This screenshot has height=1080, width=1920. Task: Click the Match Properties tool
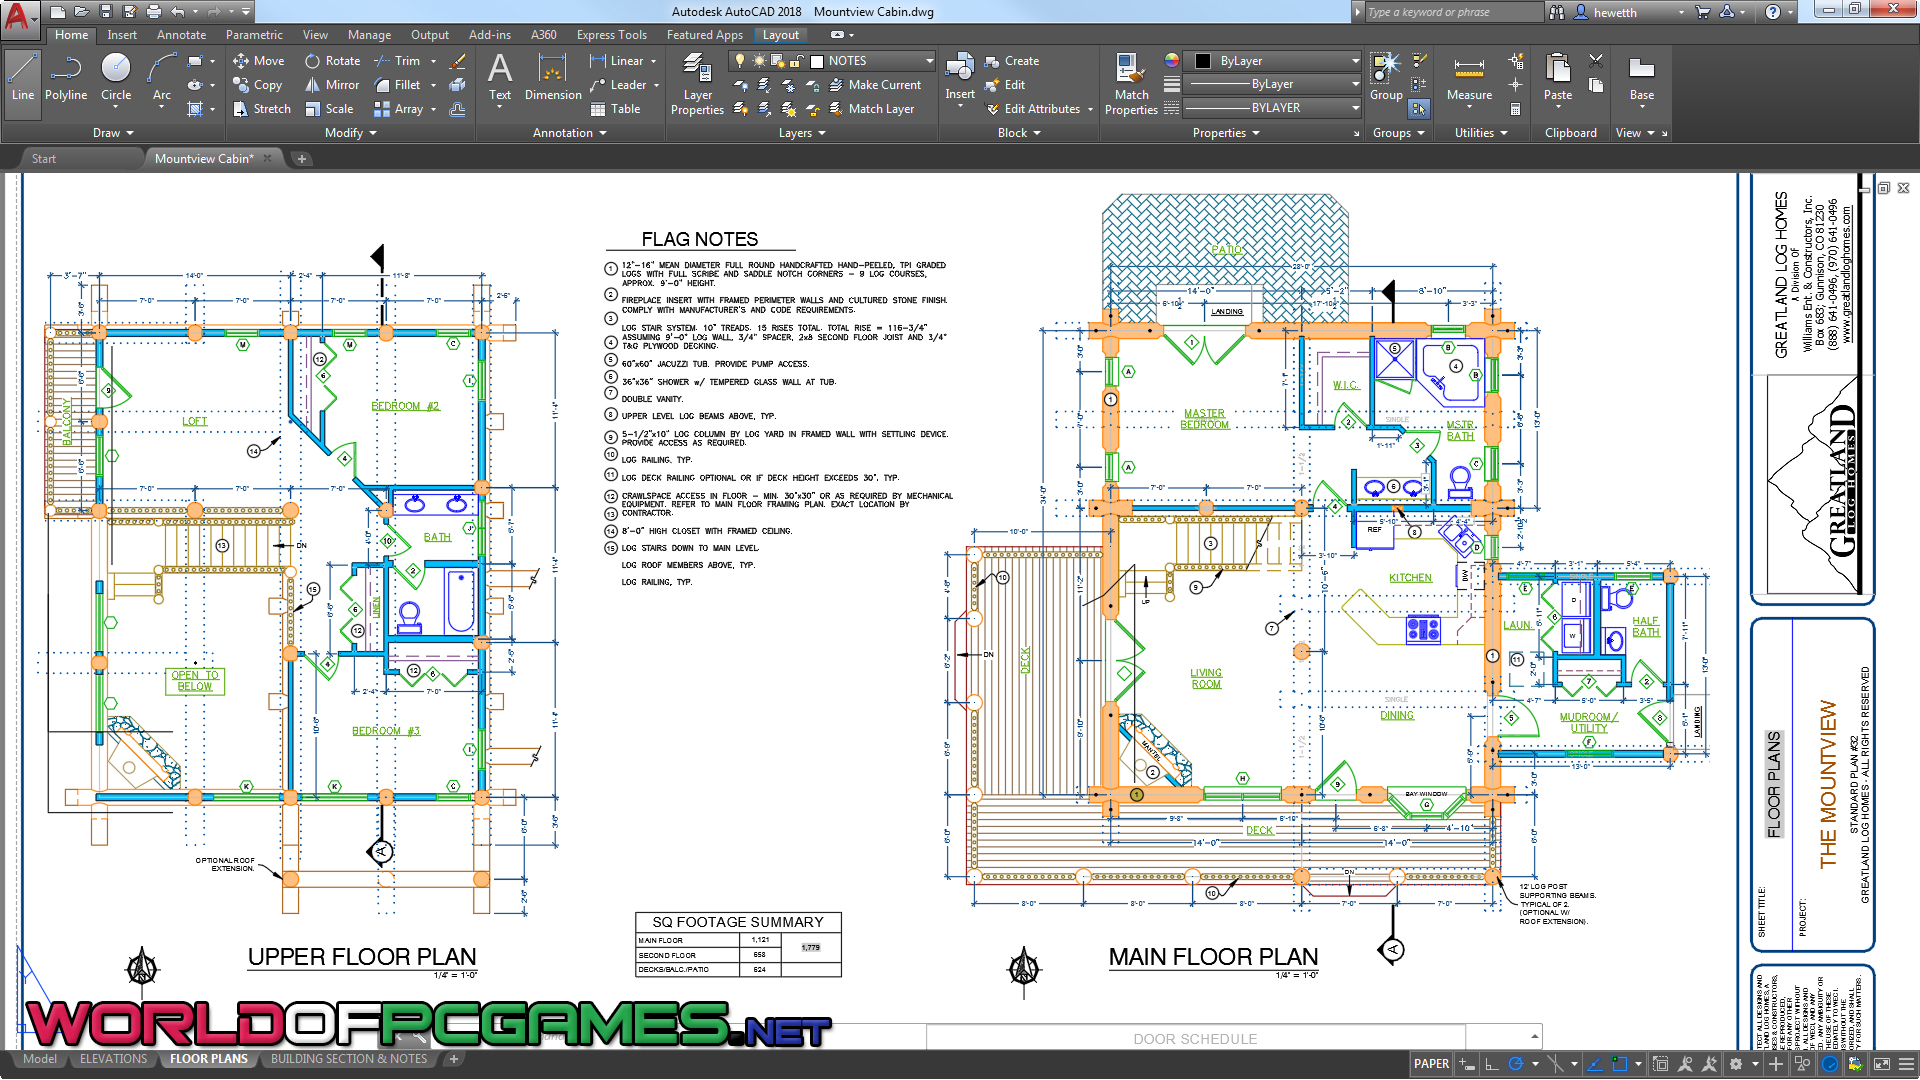(x=1131, y=85)
